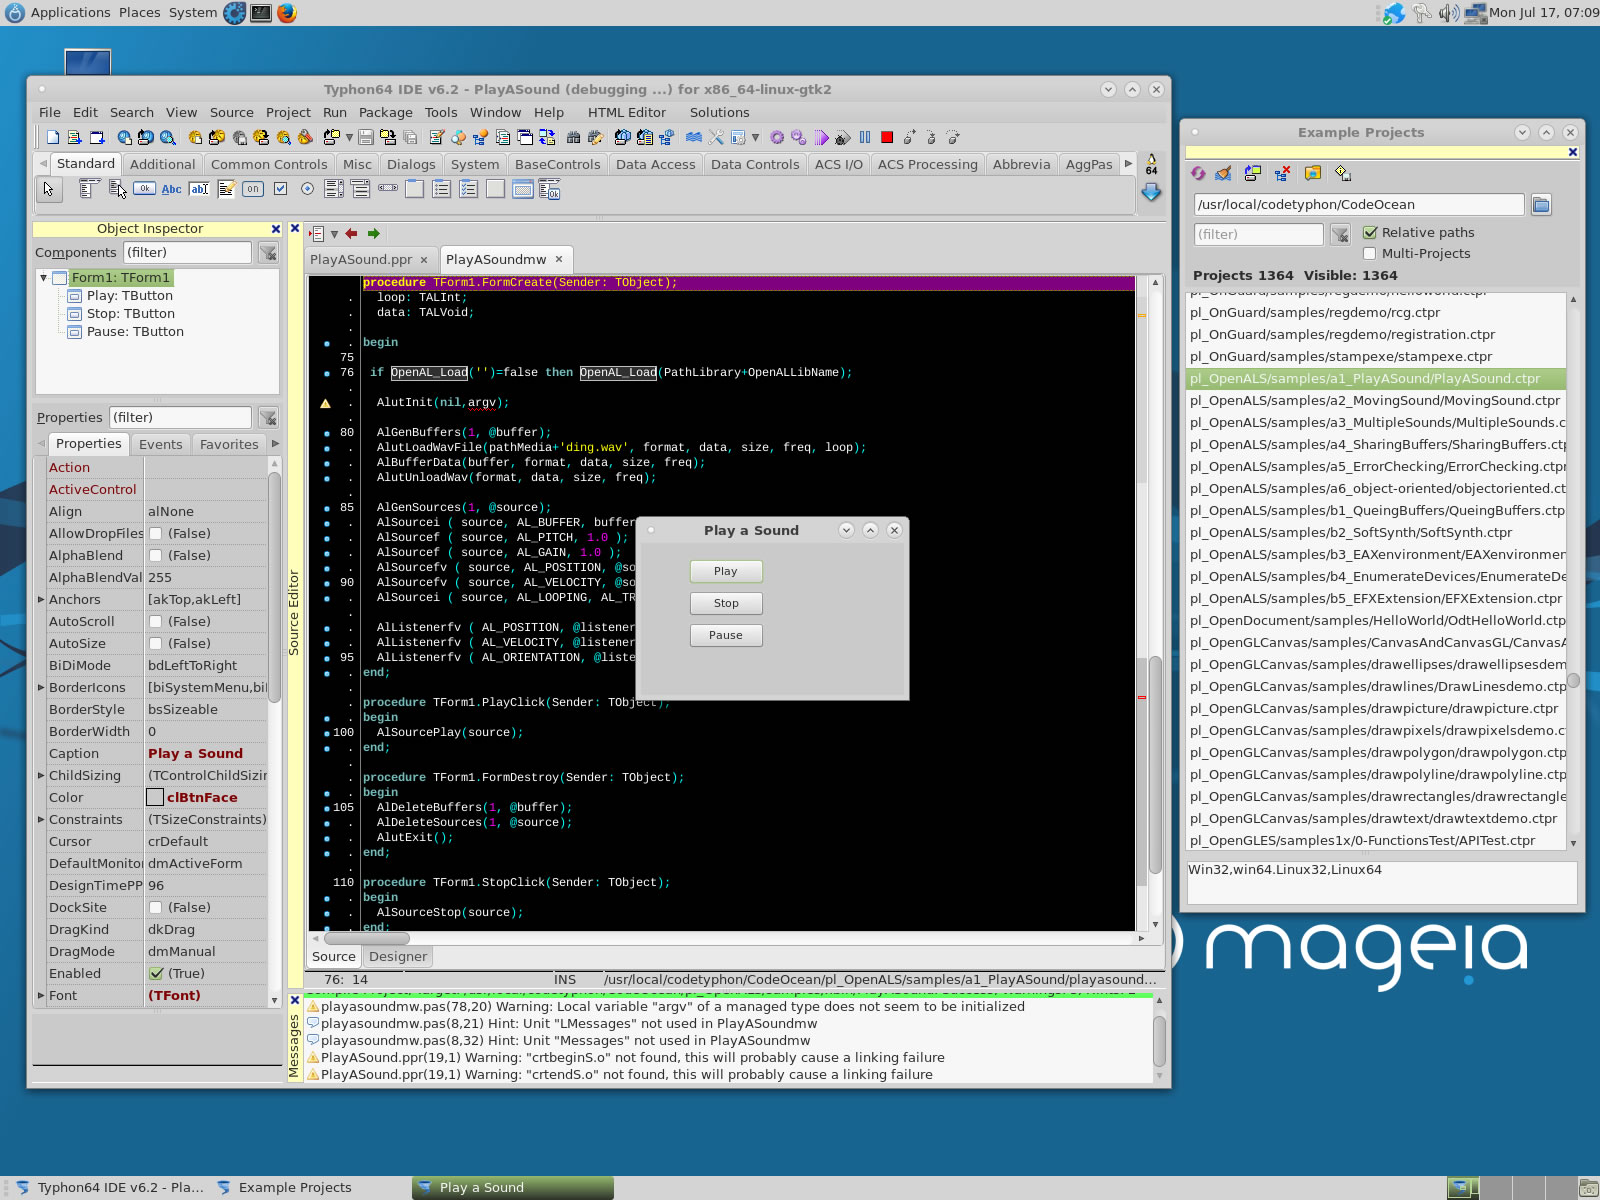Pick the TCheckBox component icon
1600x1200 pixels.
(x=280, y=189)
